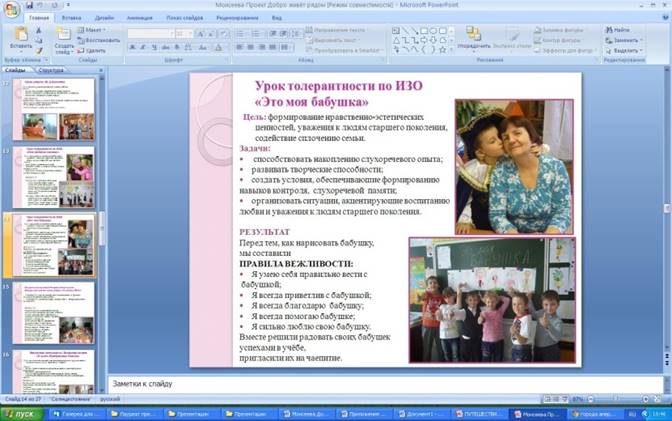Paste with the Вставить clipboard button
This screenshot has width=672, height=421.
(21, 39)
